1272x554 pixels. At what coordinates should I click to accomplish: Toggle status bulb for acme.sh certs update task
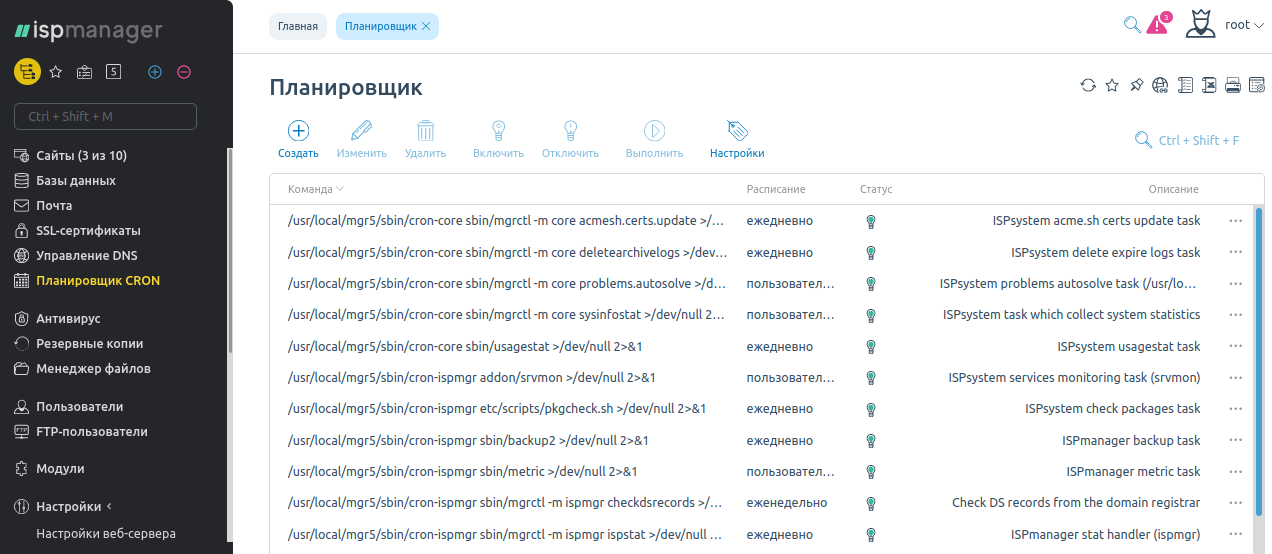pyautogui.click(x=870, y=221)
